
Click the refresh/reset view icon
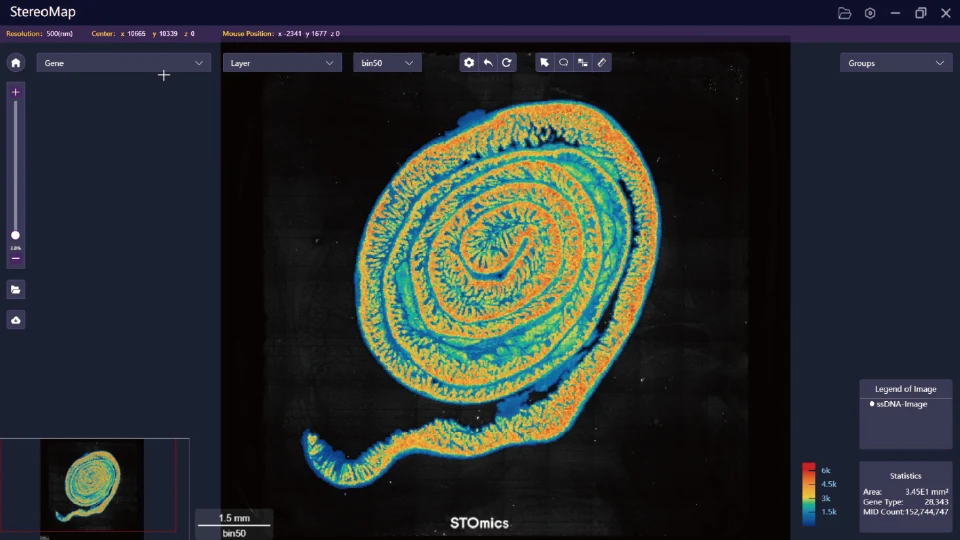tap(507, 63)
